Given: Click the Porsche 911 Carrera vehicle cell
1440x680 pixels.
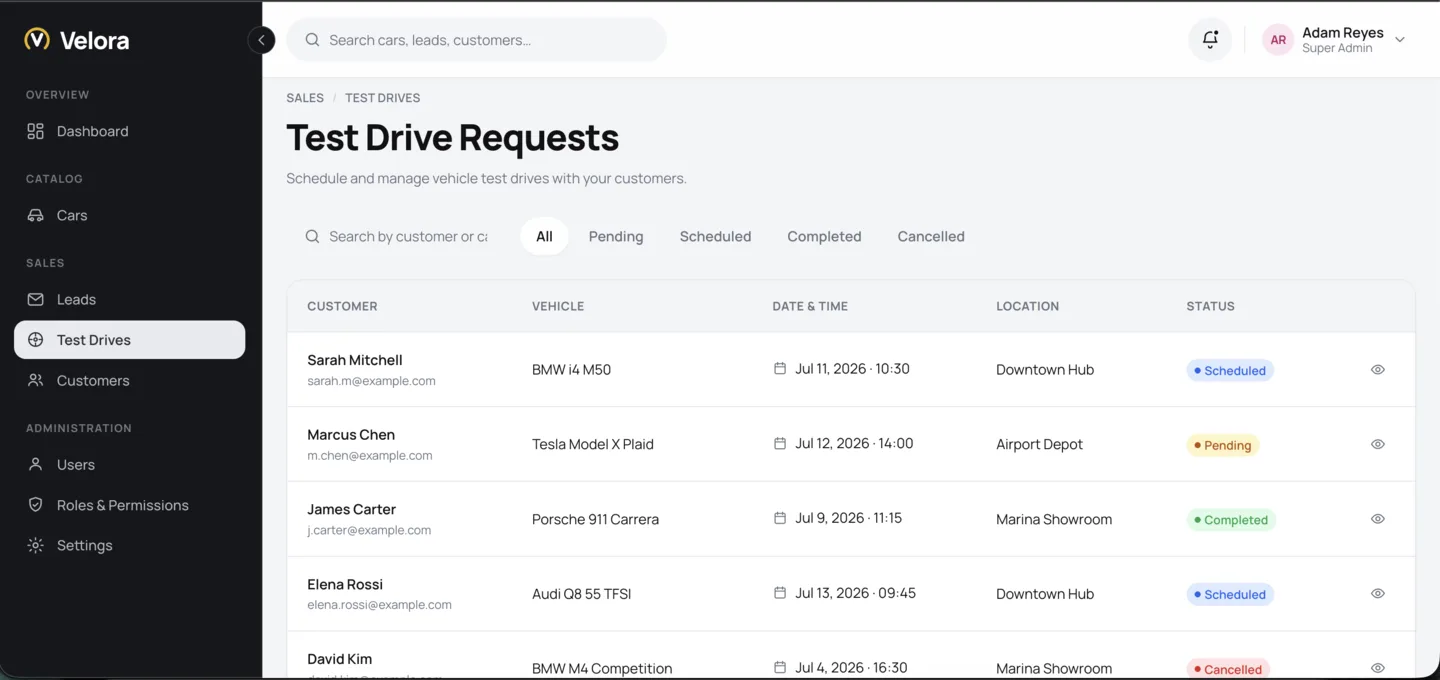Looking at the screenshot, I should [x=595, y=519].
